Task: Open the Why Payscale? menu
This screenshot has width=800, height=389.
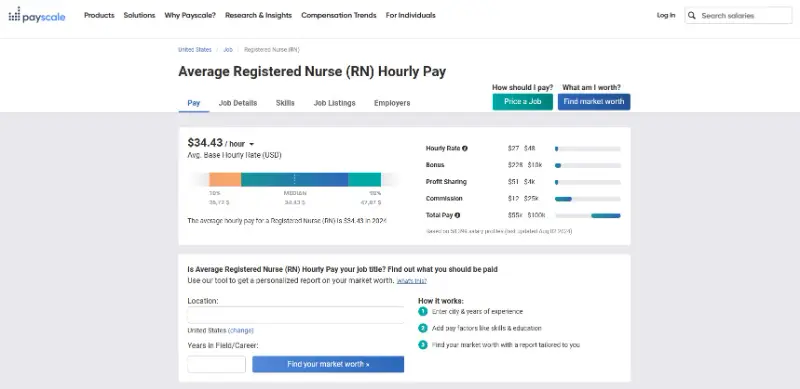Action: (190, 15)
